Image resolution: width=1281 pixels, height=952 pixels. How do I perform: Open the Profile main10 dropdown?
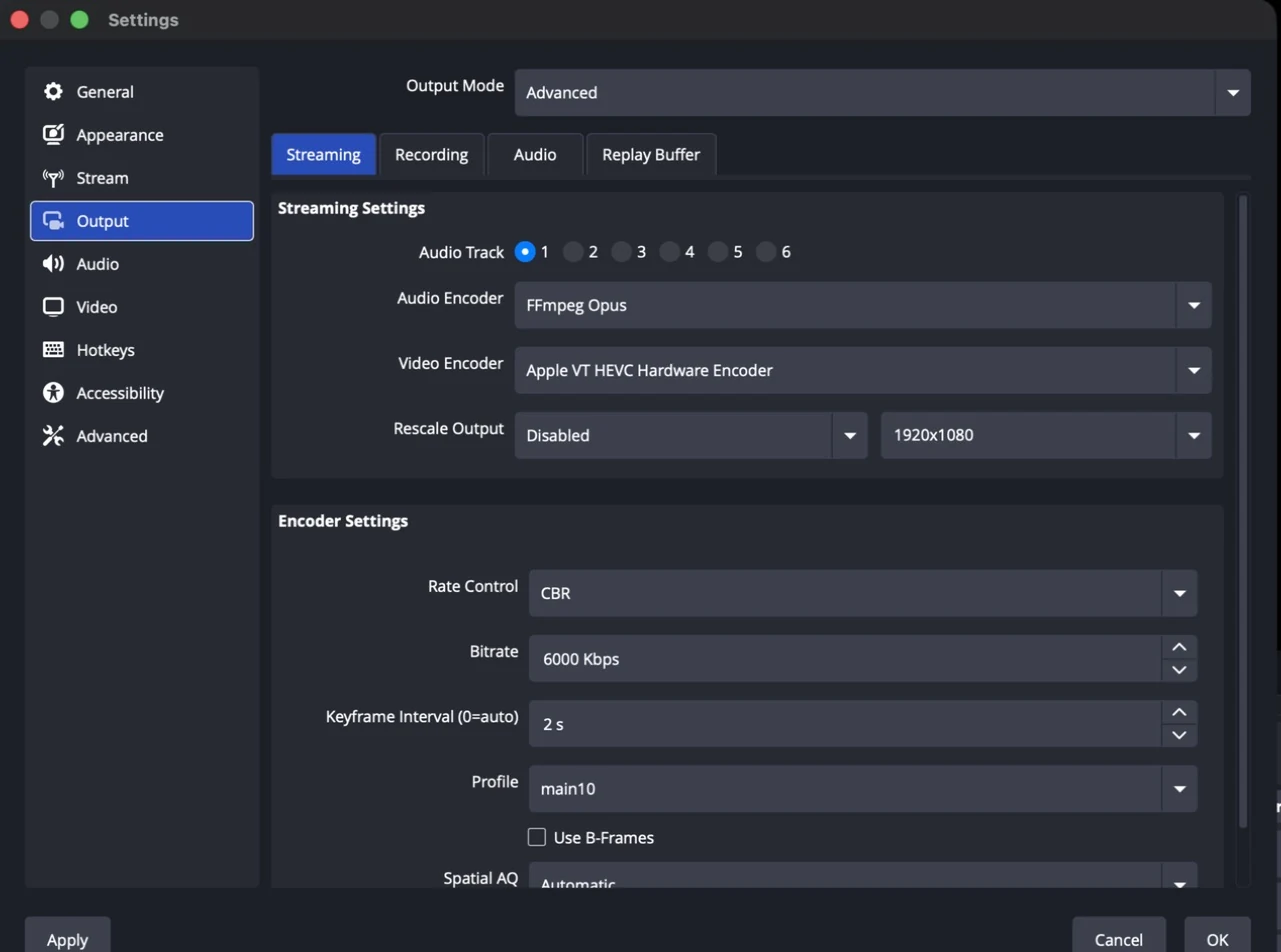pyautogui.click(x=863, y=789)
